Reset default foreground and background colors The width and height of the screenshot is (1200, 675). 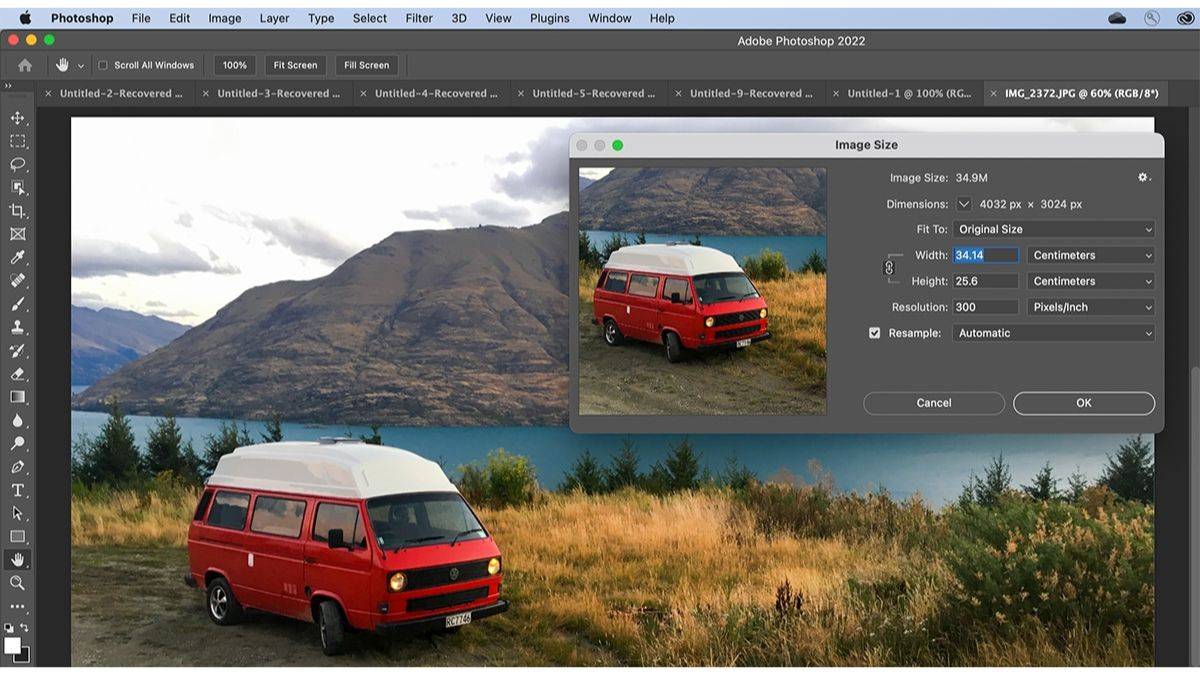9,629
